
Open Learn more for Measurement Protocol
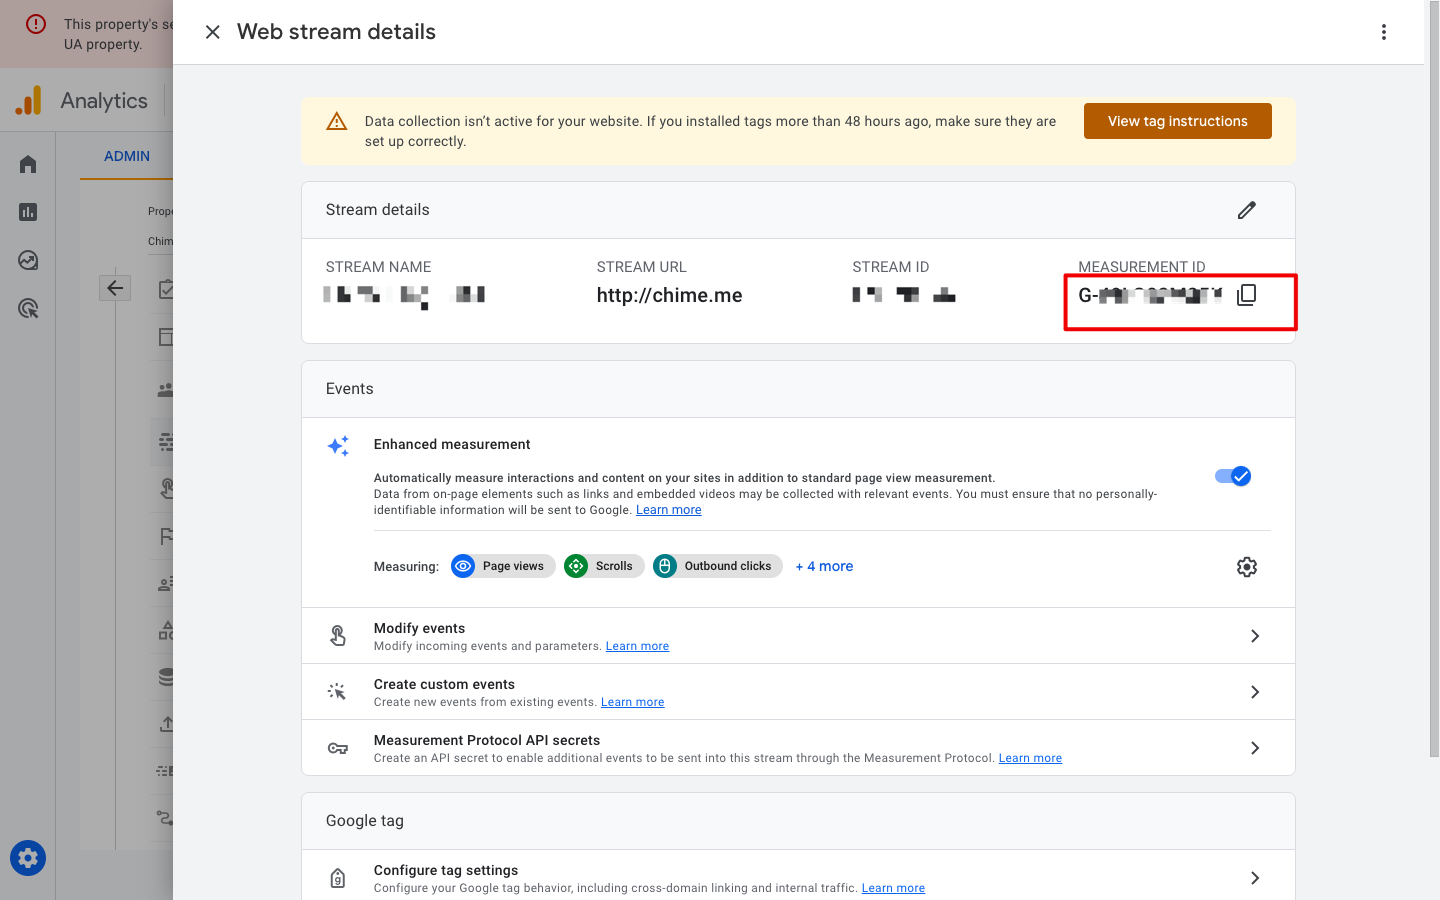point(1030,758)
